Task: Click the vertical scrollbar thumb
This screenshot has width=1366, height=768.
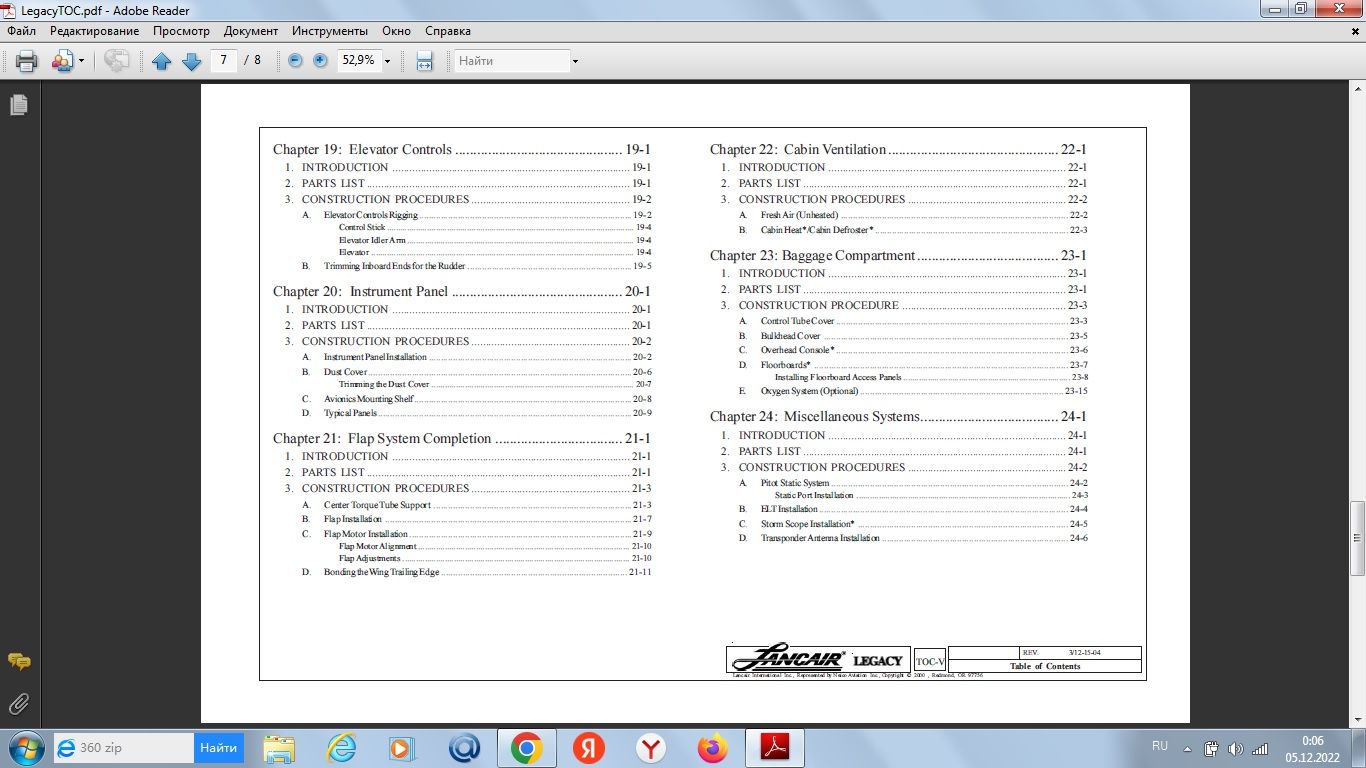Action: (1357, 538)
